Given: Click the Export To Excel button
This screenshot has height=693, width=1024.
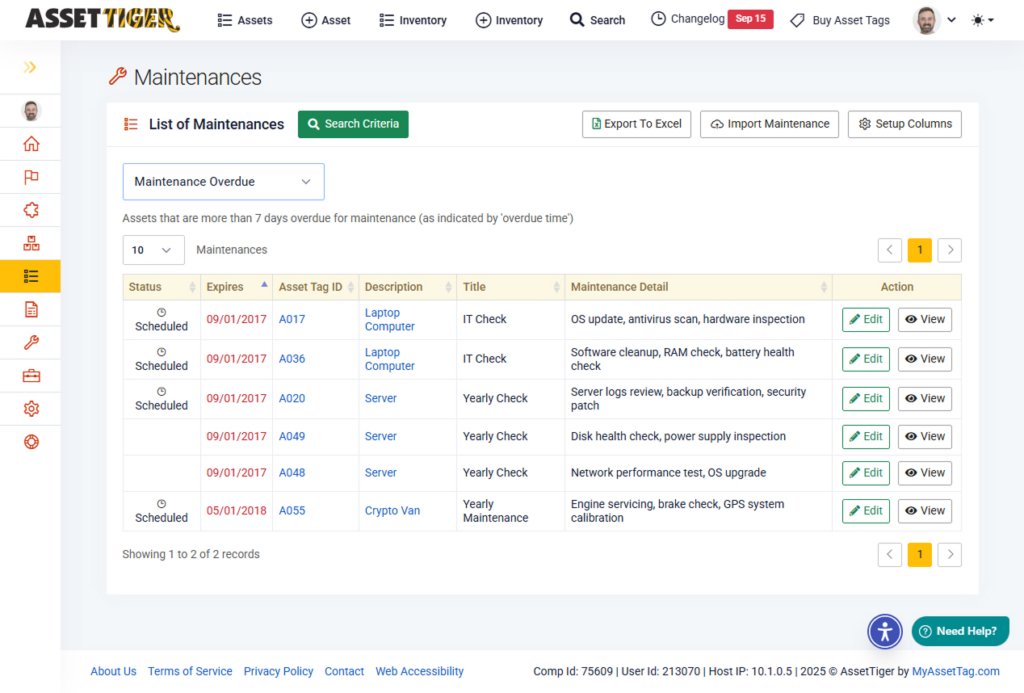Looking at the screenshot, I should (636, 124).
